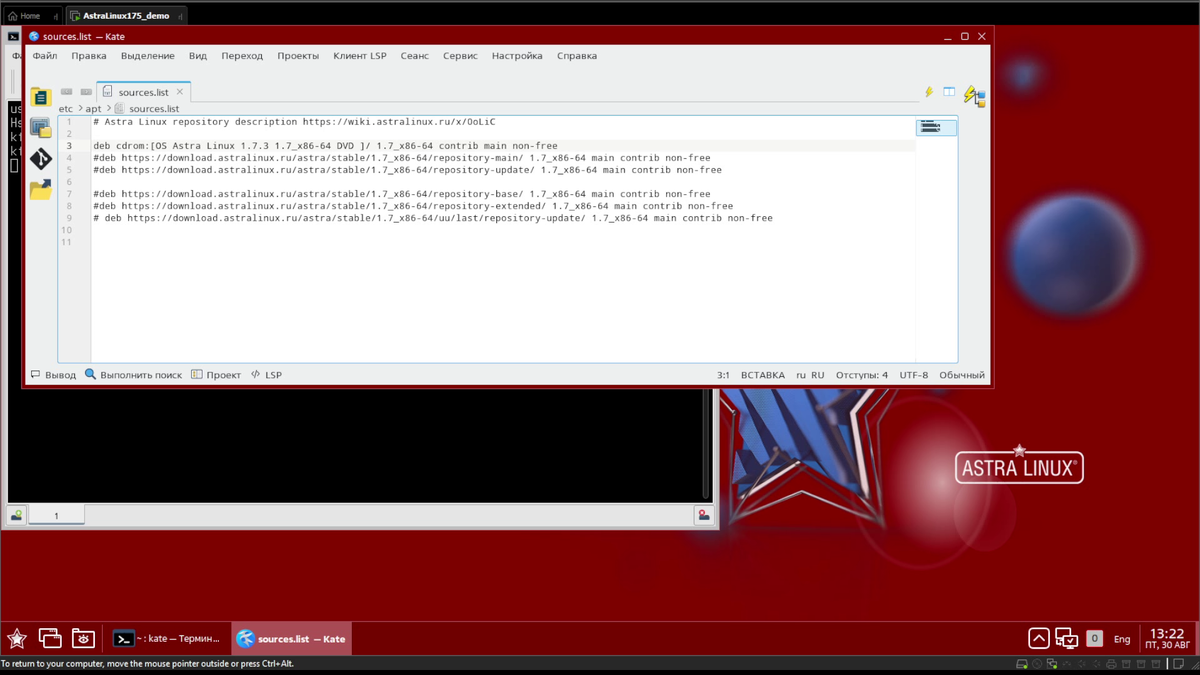Open the Сеанс menu
This screenshot has width=1200, height=675.
[x=414, y=56]
